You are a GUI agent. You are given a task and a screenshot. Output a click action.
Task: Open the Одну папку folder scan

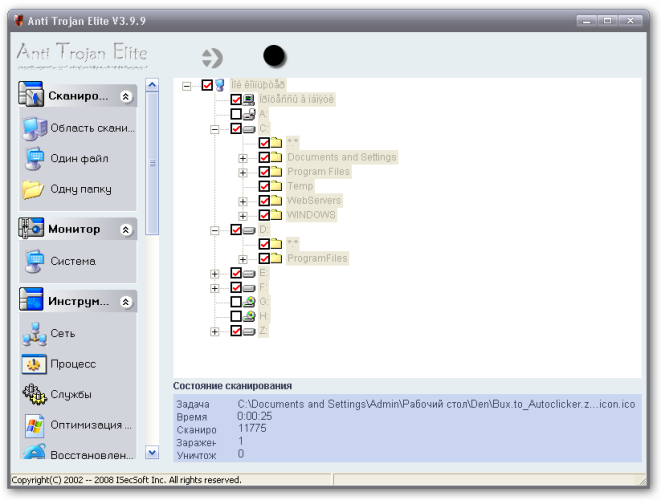pos(35,189)
